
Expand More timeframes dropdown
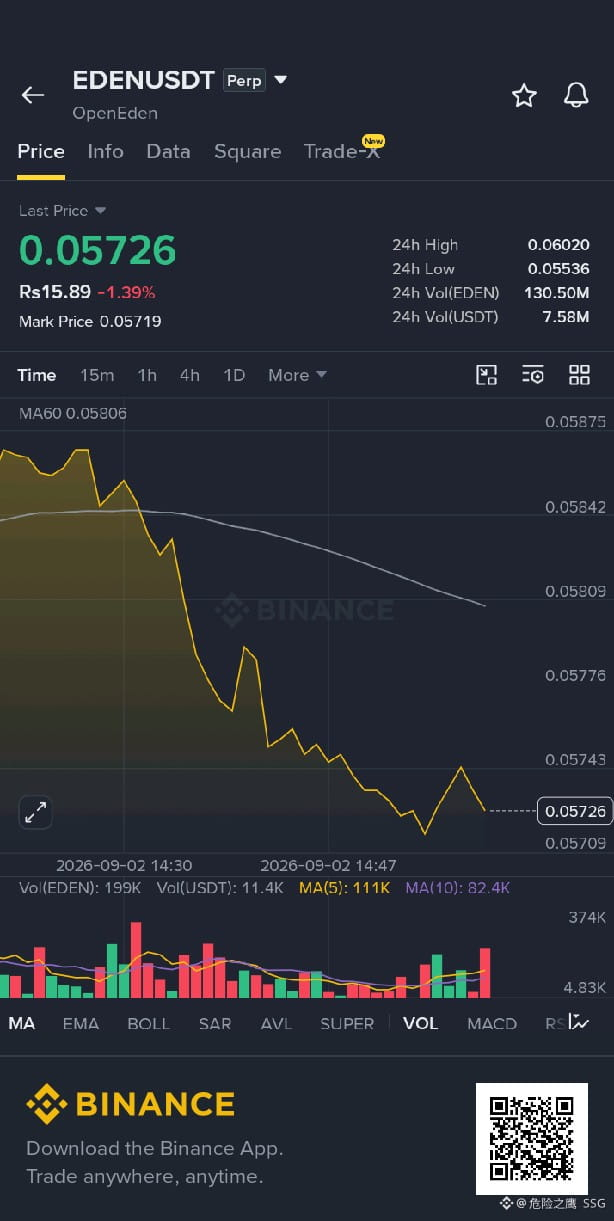[297, 375]
